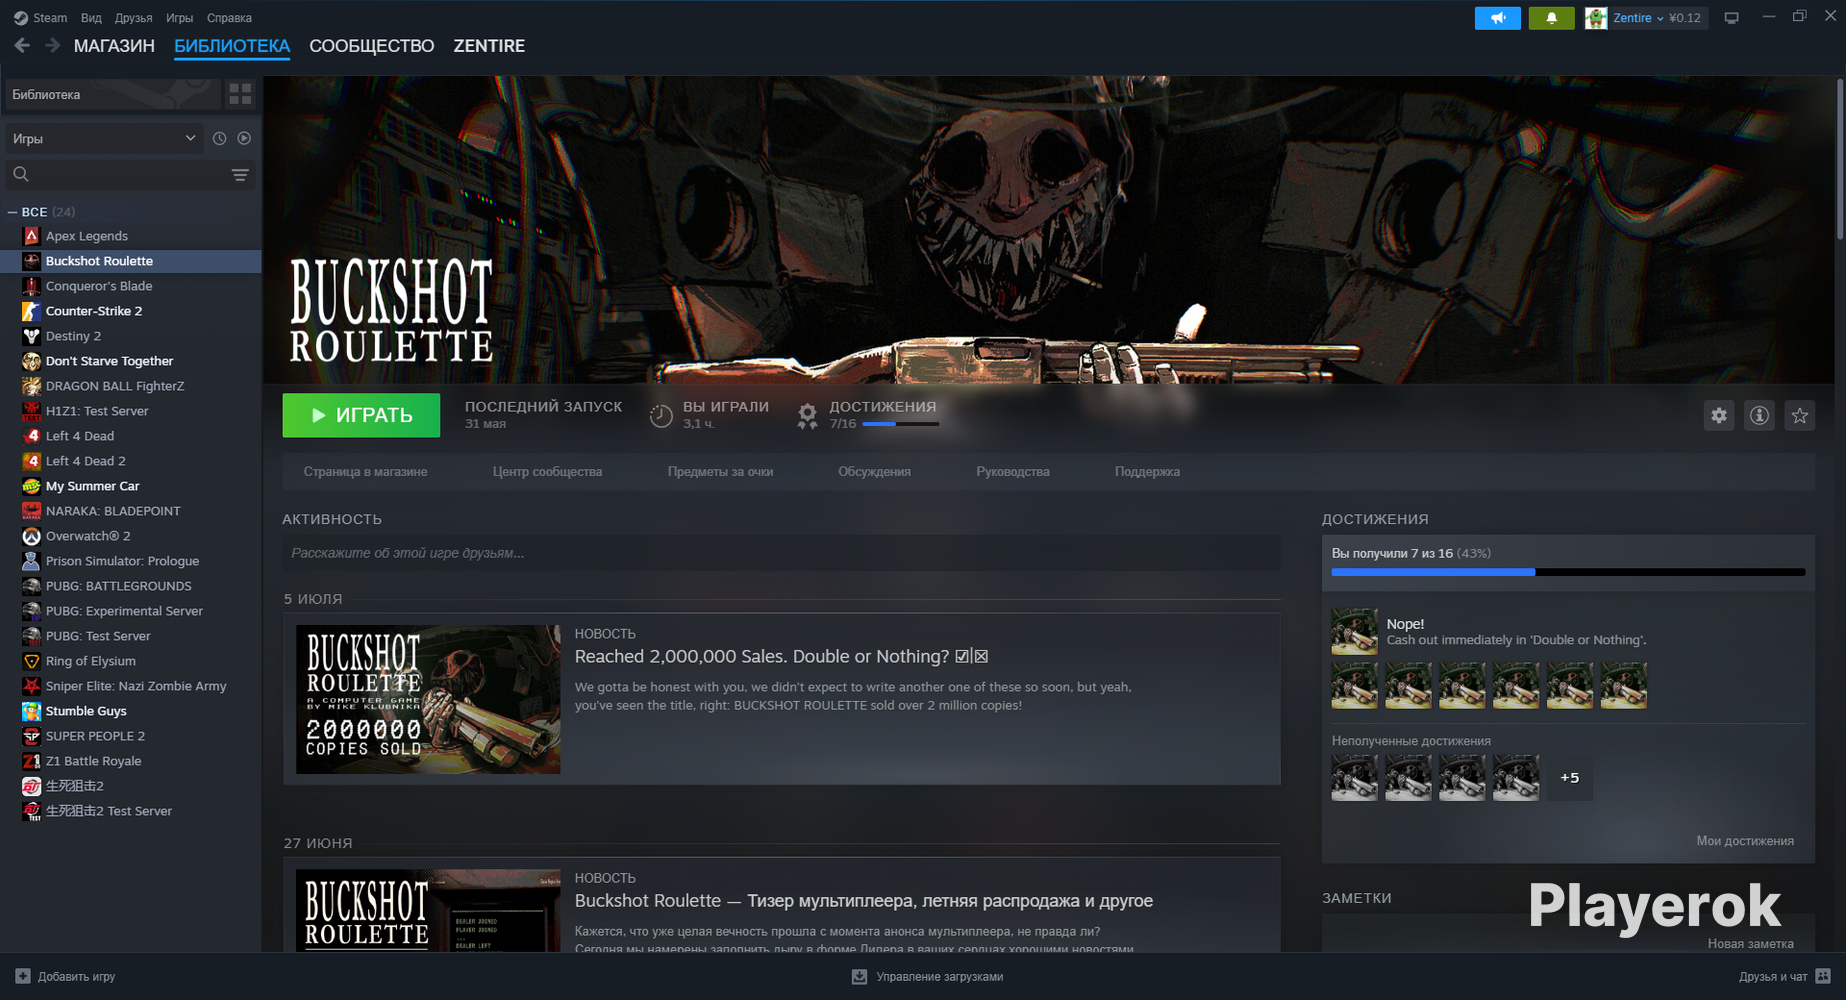Image resolution: width=1846 pixels, height=1000 pixels.
Task: Open the Игры category dropdown
Action: pos(104,138)
